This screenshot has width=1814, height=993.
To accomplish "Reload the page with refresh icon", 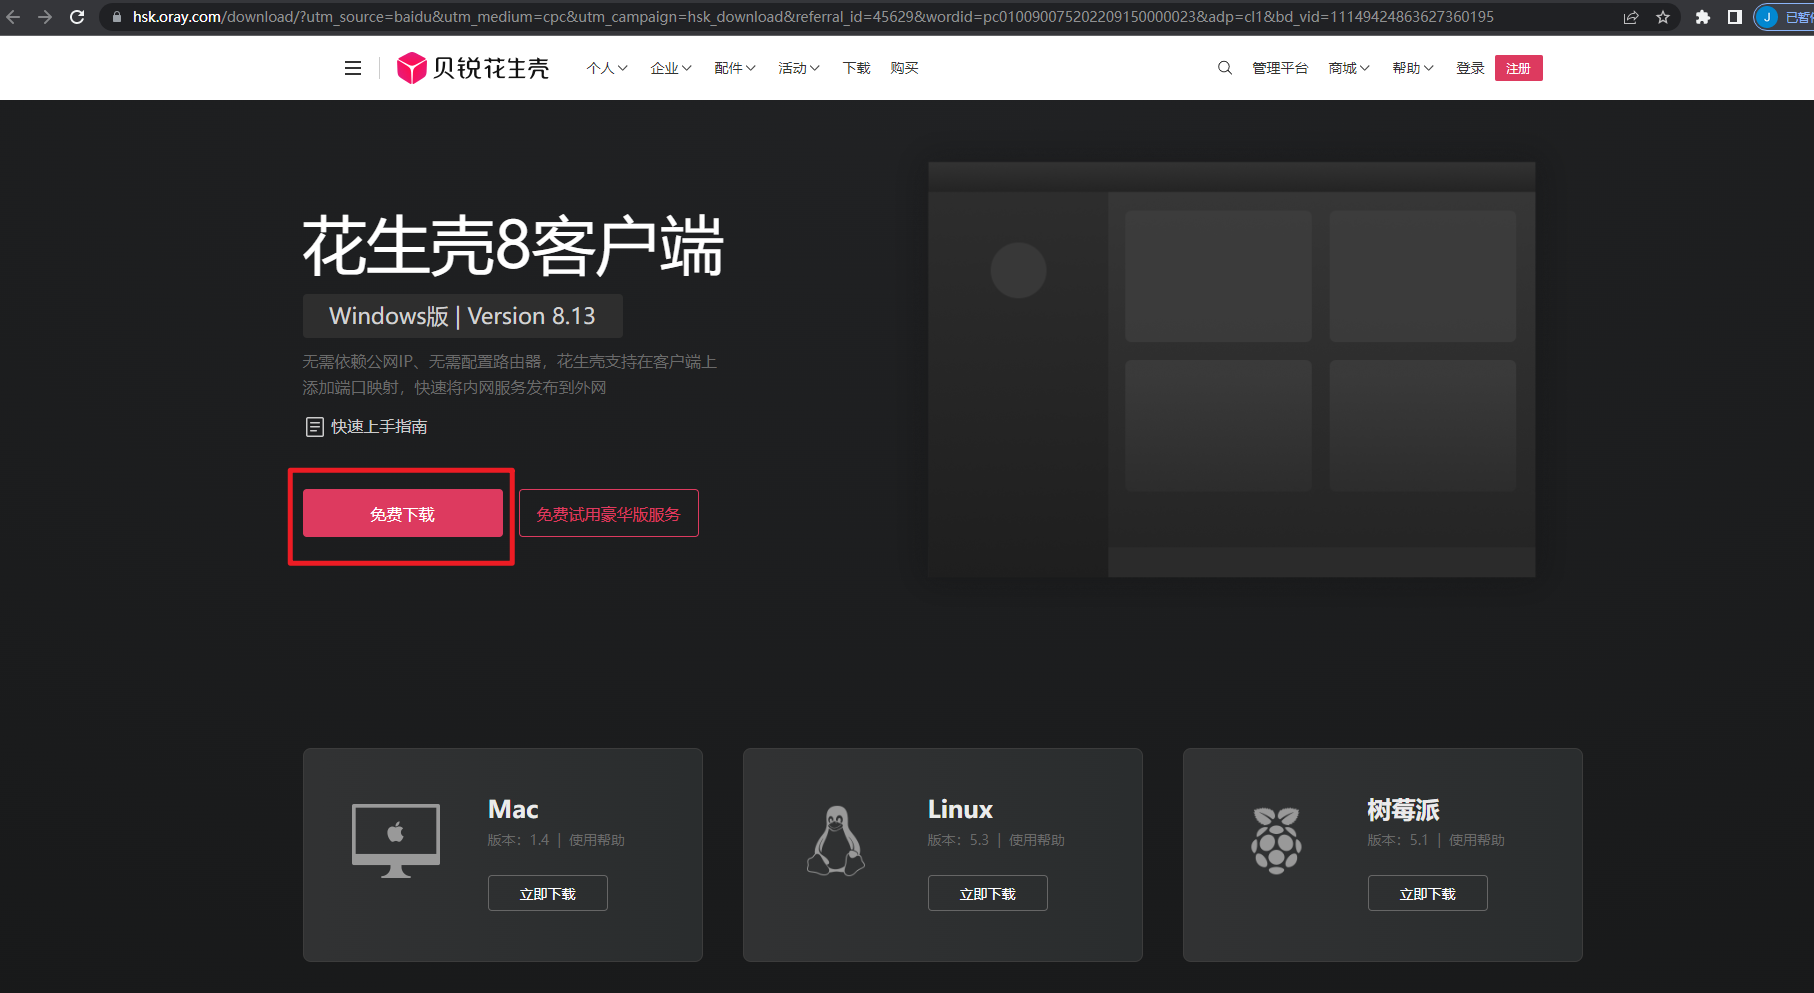I will (x=77, y=17).
